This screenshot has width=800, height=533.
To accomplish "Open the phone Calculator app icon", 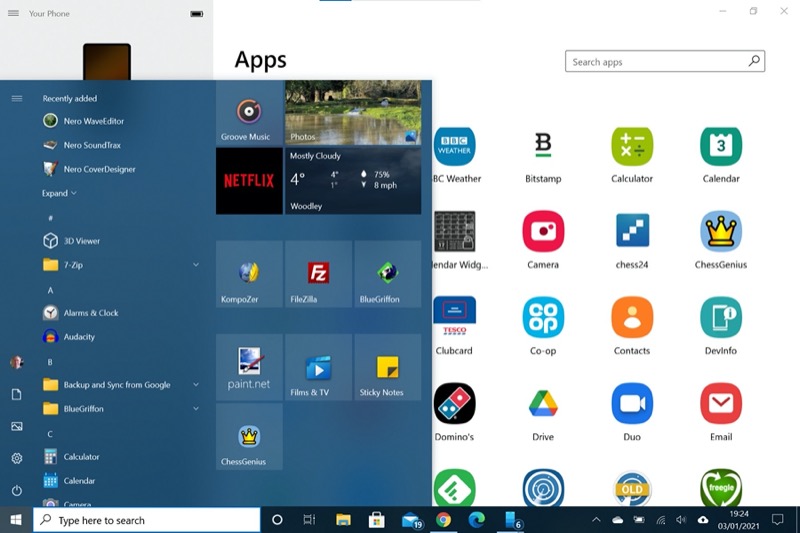I will coord(632,147).
